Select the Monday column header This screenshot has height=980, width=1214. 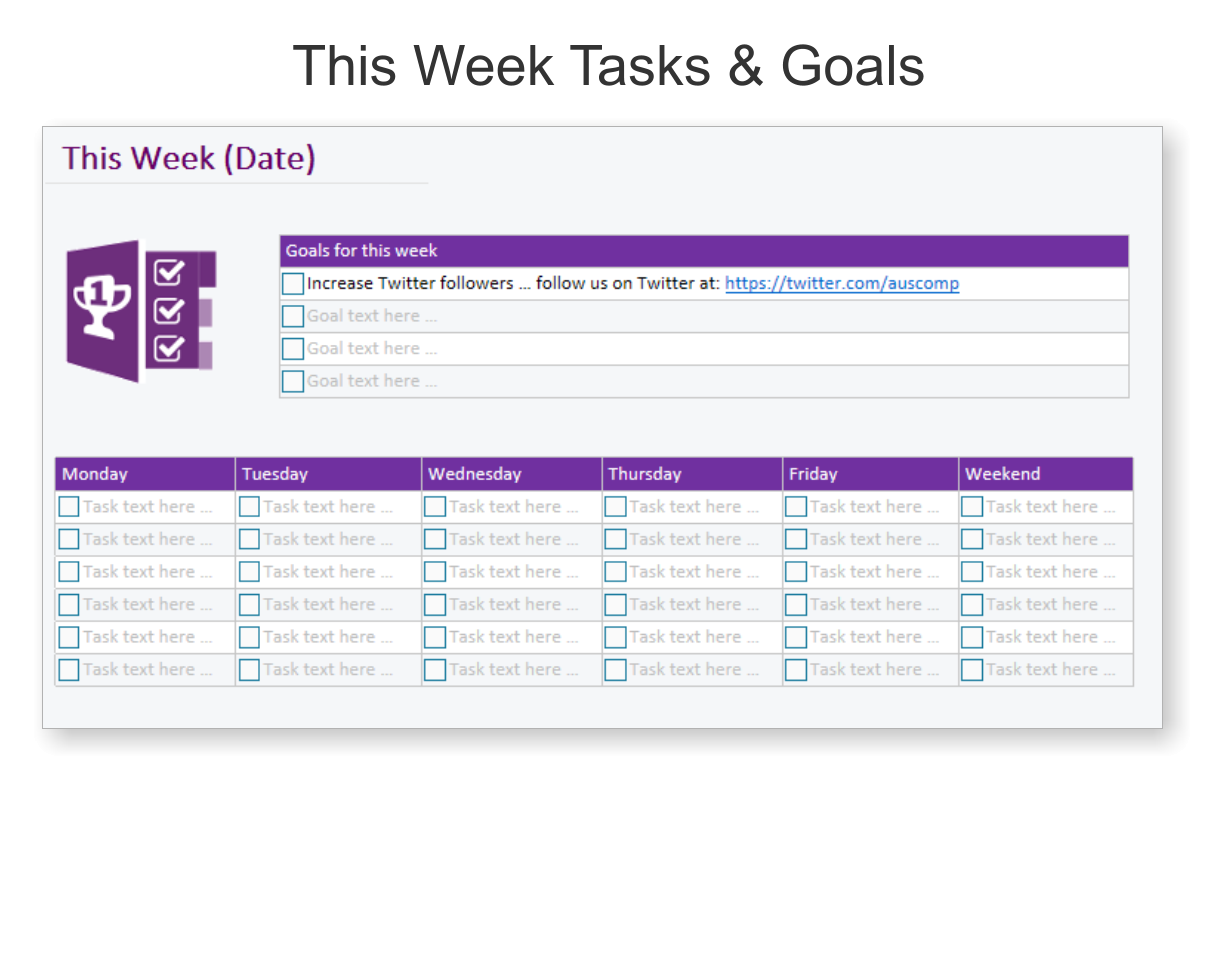pyautogui.click(x=145, y=474)
